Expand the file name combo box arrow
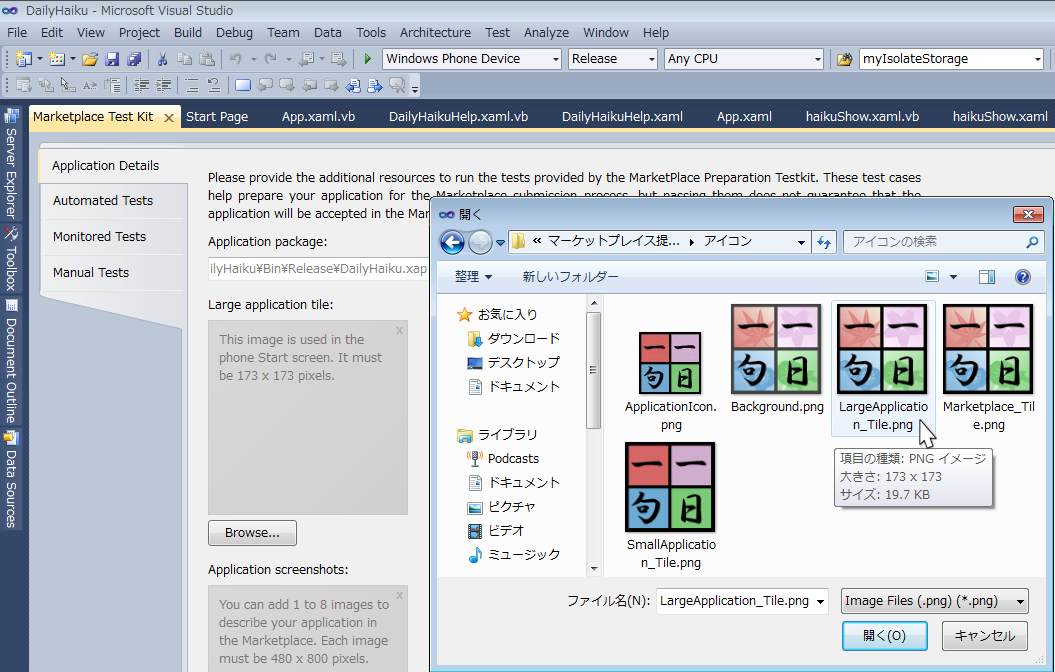The image size is (1055, 672). (x=820, y=601)
